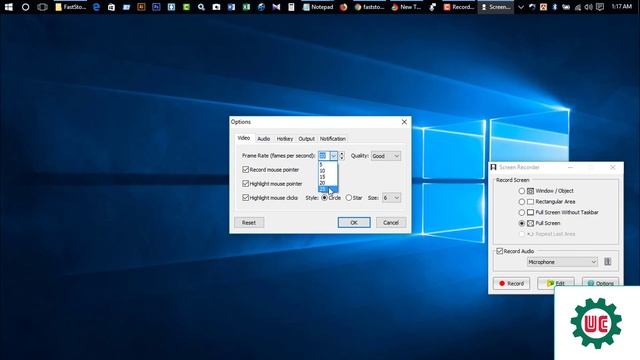The height and width of the screenshot is (360, 640).
Task: Open the Size dropdown showing 6
Action: coord(391,198)
